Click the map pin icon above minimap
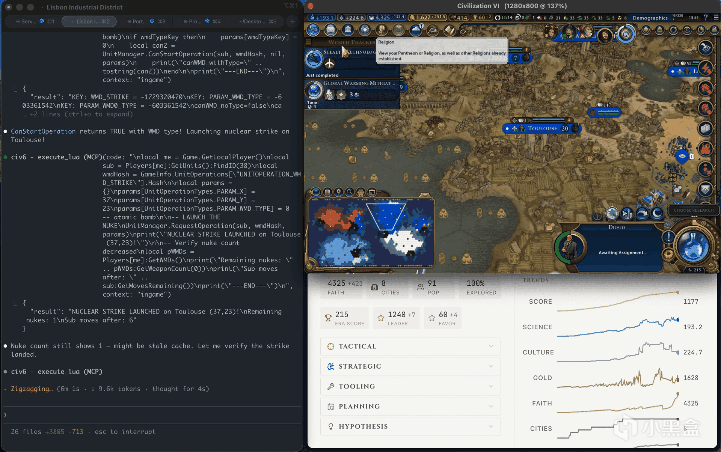The image size is (721, 452). (x=339, y=191)
